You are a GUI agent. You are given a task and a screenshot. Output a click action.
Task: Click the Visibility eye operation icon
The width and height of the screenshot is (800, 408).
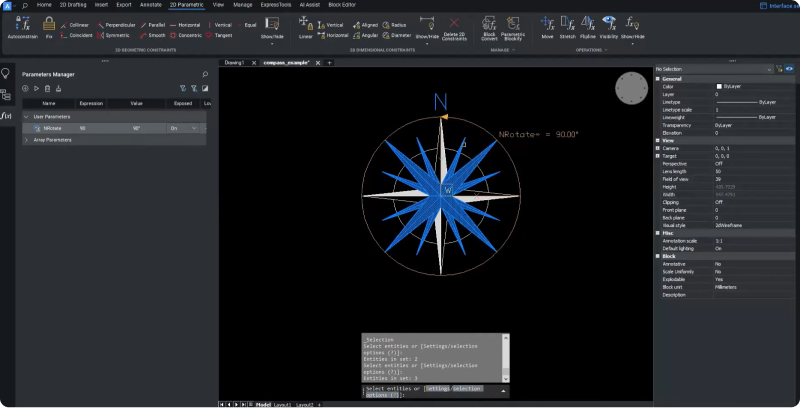(608, 24)
